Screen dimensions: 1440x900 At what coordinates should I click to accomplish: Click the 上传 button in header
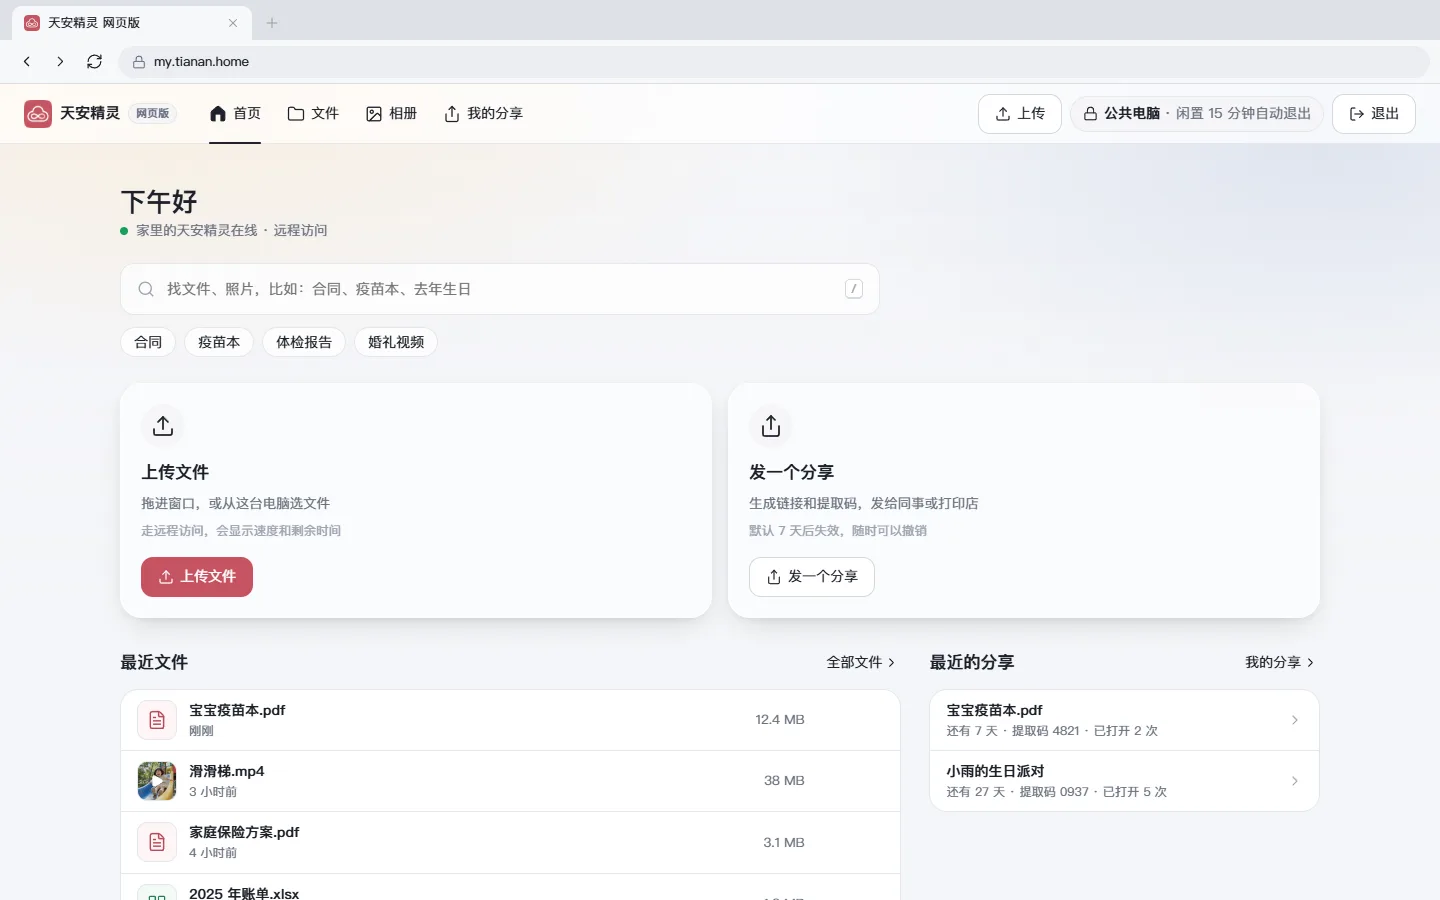(1020, 114)
